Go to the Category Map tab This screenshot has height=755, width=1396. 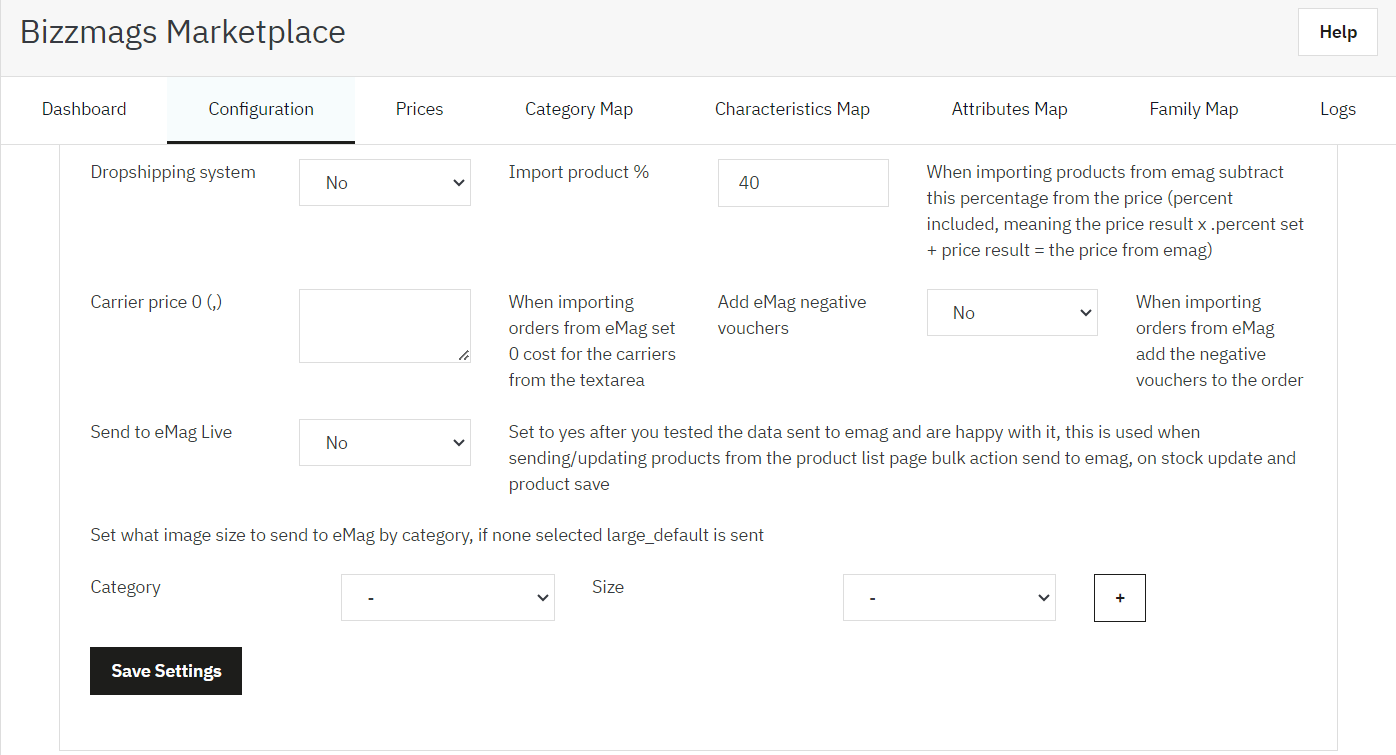click(x=579, y=109)
